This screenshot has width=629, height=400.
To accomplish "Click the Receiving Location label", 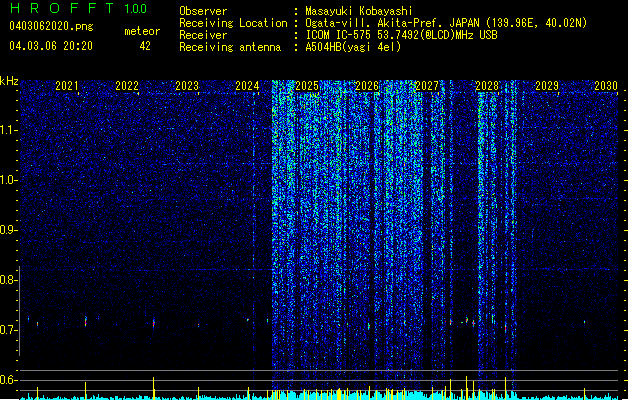I will click(233, 23).
